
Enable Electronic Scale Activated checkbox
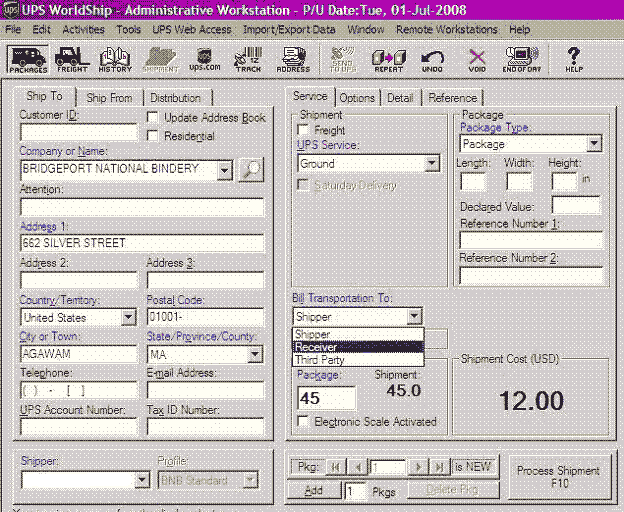click(x=303, y=421)
